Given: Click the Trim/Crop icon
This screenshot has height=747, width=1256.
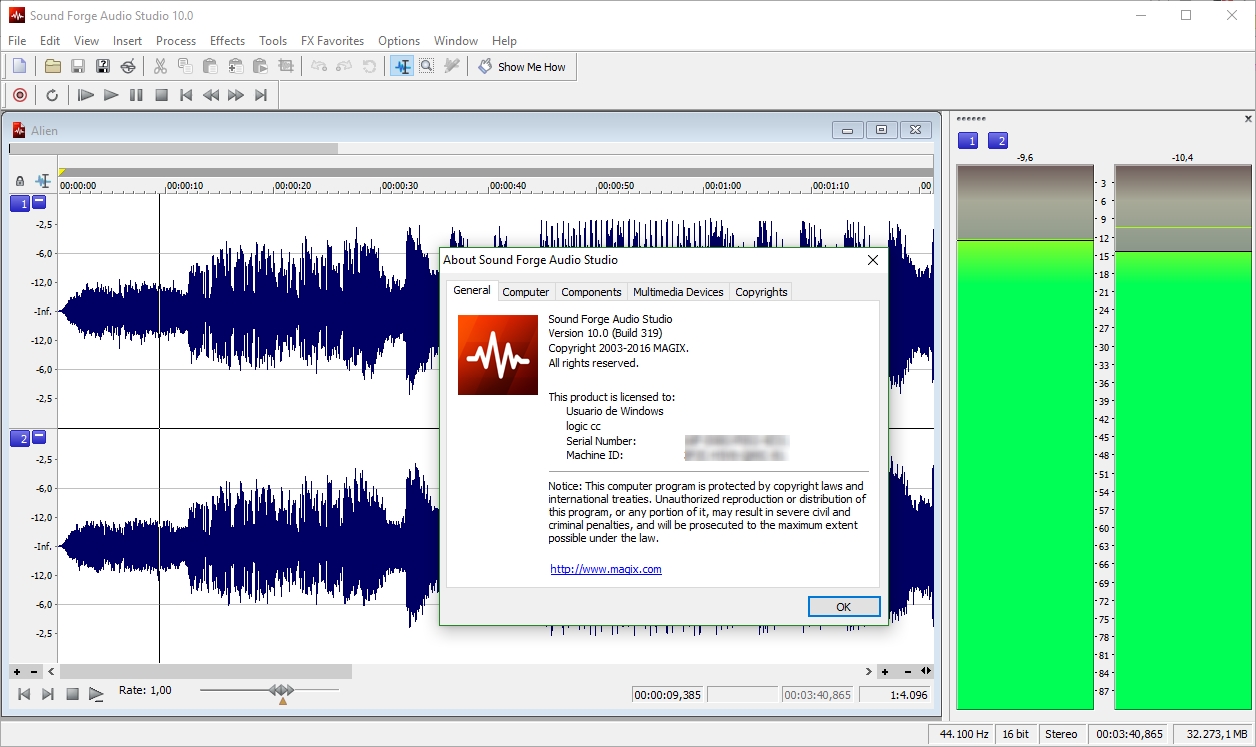Looking at the screenshot, I should (286, 67).
